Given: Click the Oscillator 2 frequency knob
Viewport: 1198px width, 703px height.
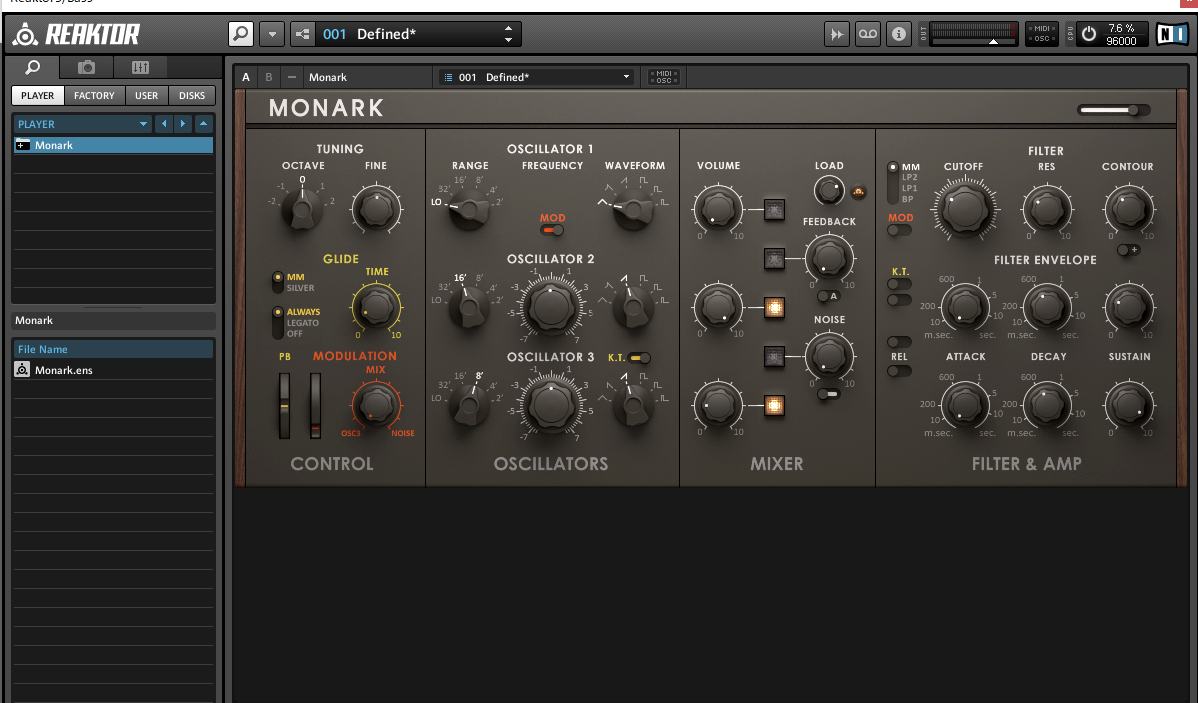Looking at the screenshot, I should point(551,306).
